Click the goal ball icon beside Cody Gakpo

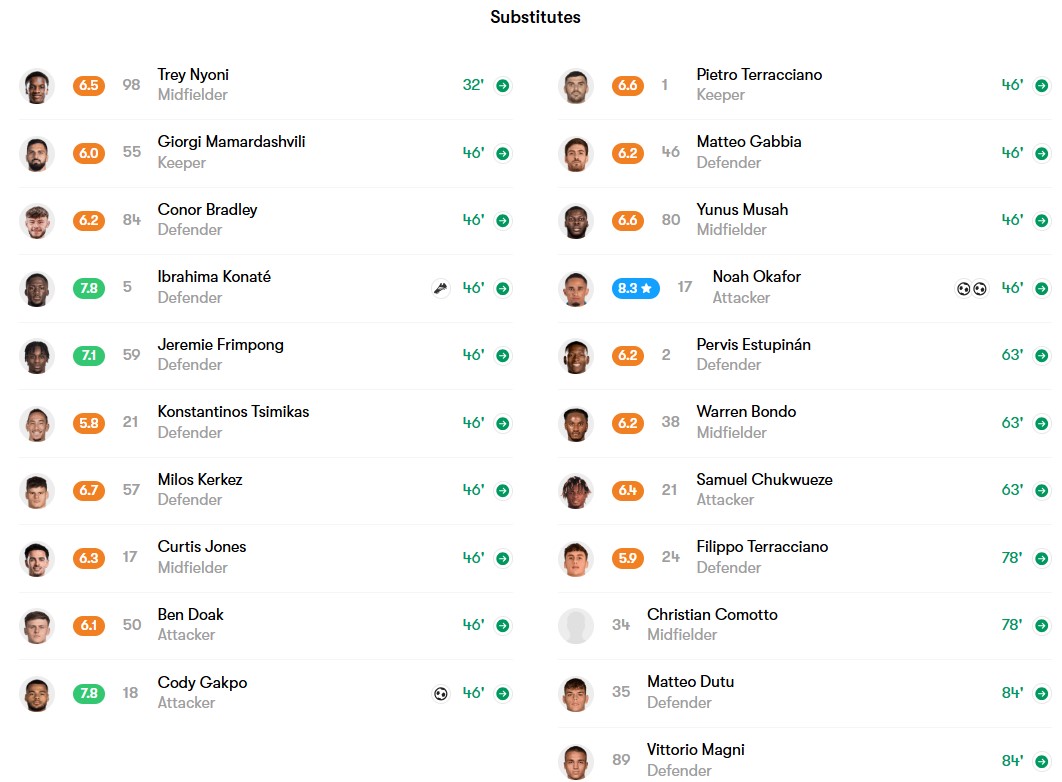click(441, 693)
